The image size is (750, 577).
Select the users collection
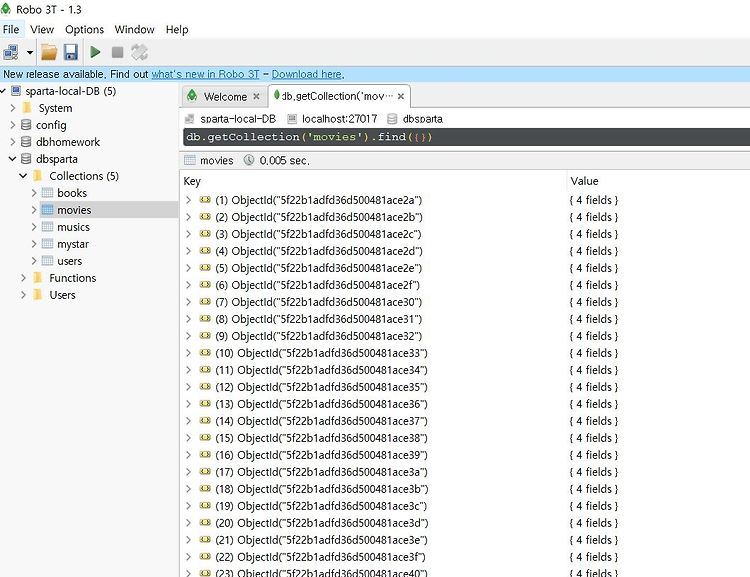69,261
